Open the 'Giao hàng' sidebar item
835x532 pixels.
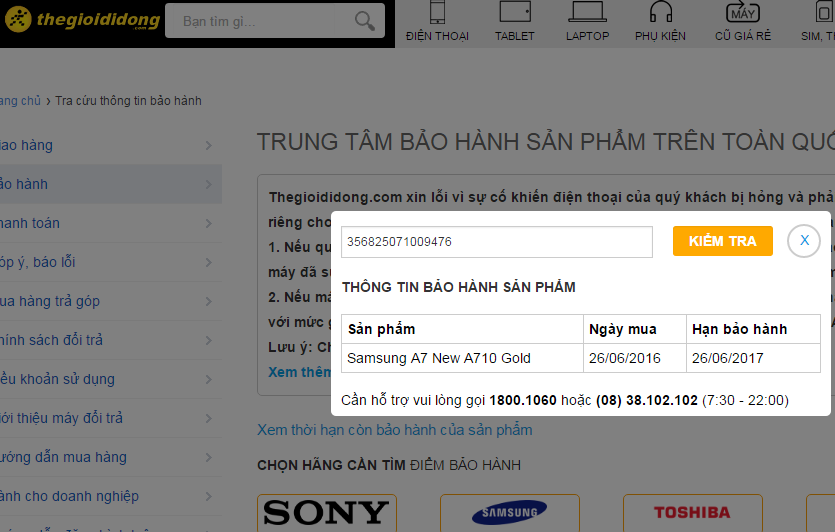111,145
